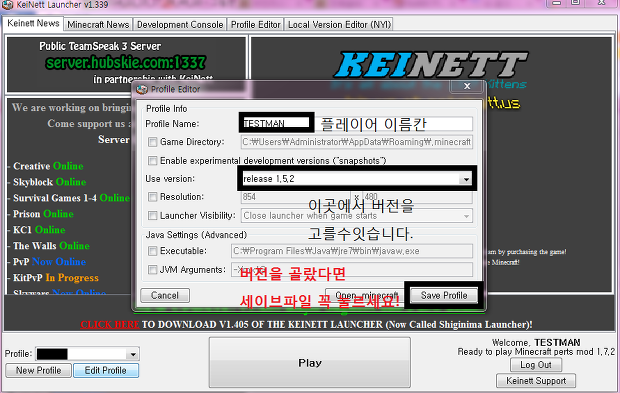Click the Profile Name input field

click(356, 124)
